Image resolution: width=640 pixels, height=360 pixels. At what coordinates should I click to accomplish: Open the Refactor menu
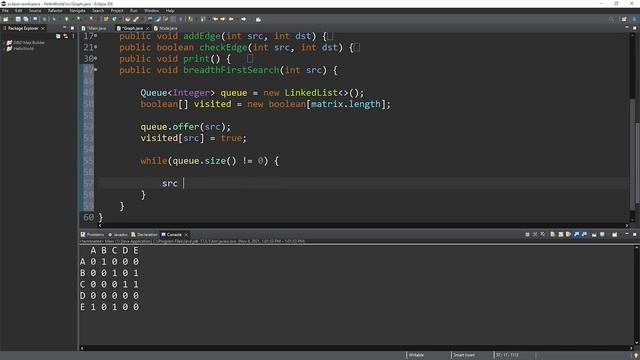pos(55,11)
